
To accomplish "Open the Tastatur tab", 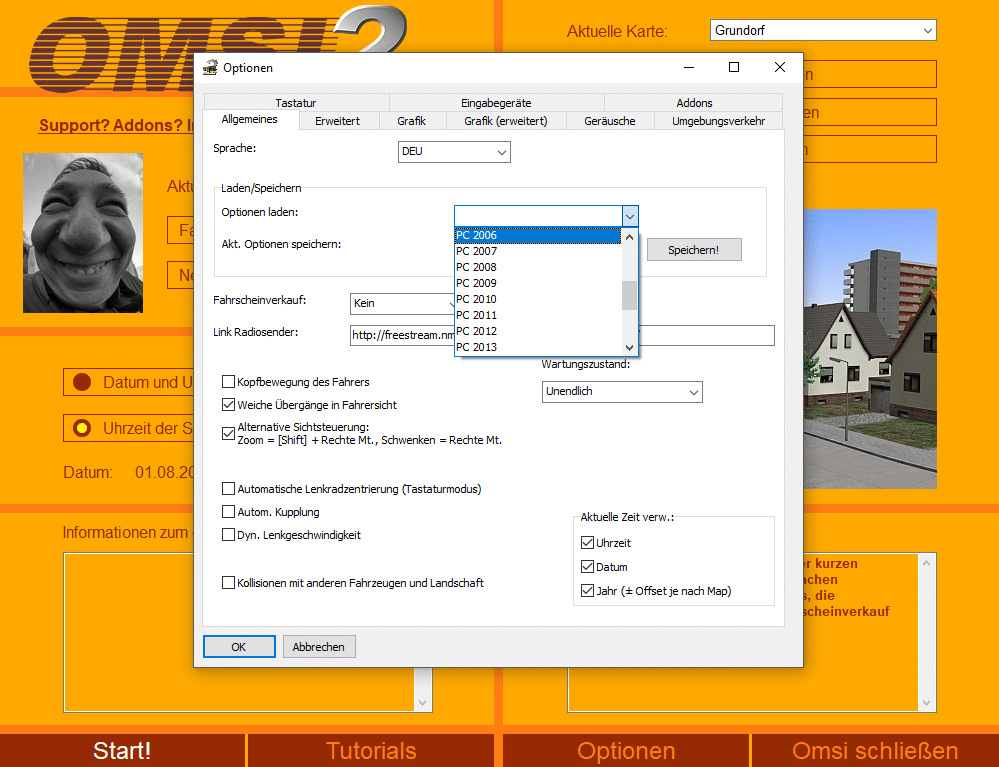I will coord(296,103).
